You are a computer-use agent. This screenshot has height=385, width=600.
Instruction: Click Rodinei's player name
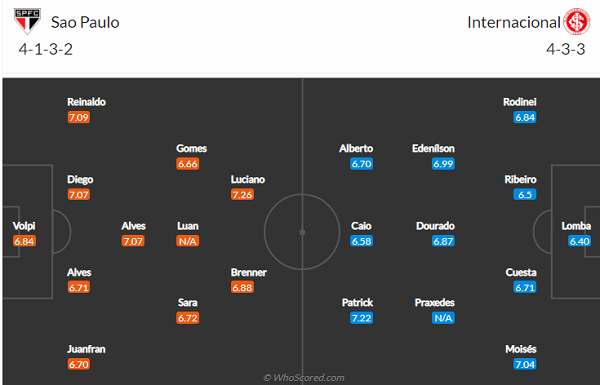click(x=520, y=102)
